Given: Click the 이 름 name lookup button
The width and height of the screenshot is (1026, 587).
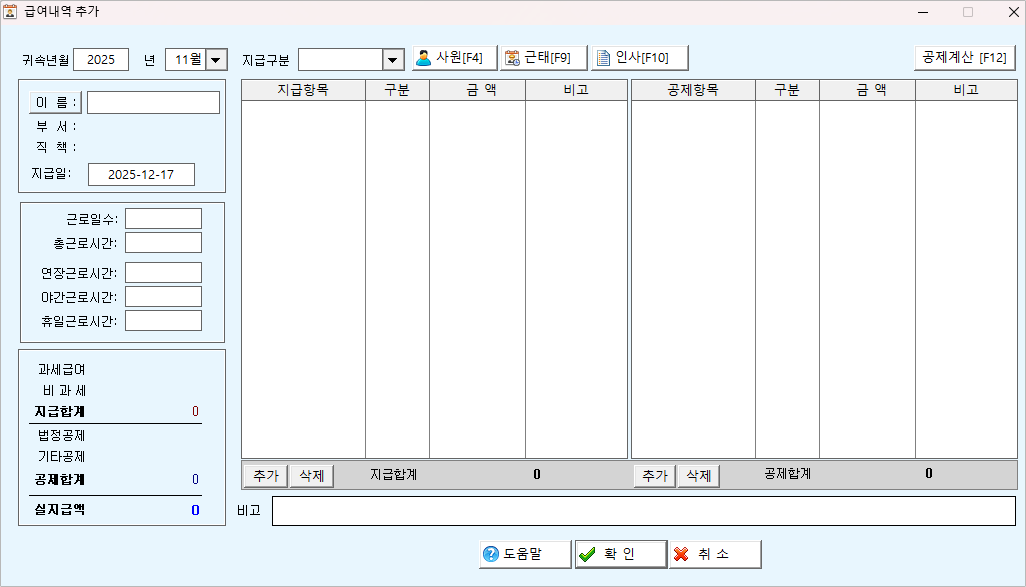Looking at the screenshot, I should [x=56, y=103].
